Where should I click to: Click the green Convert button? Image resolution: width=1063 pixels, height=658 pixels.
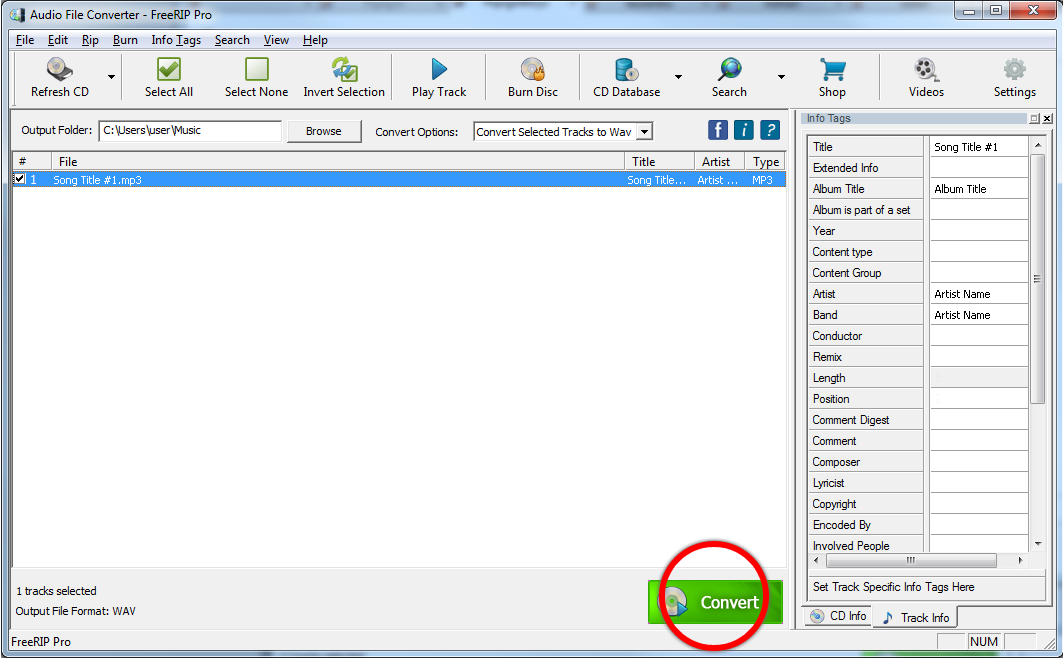pos(715,602)
